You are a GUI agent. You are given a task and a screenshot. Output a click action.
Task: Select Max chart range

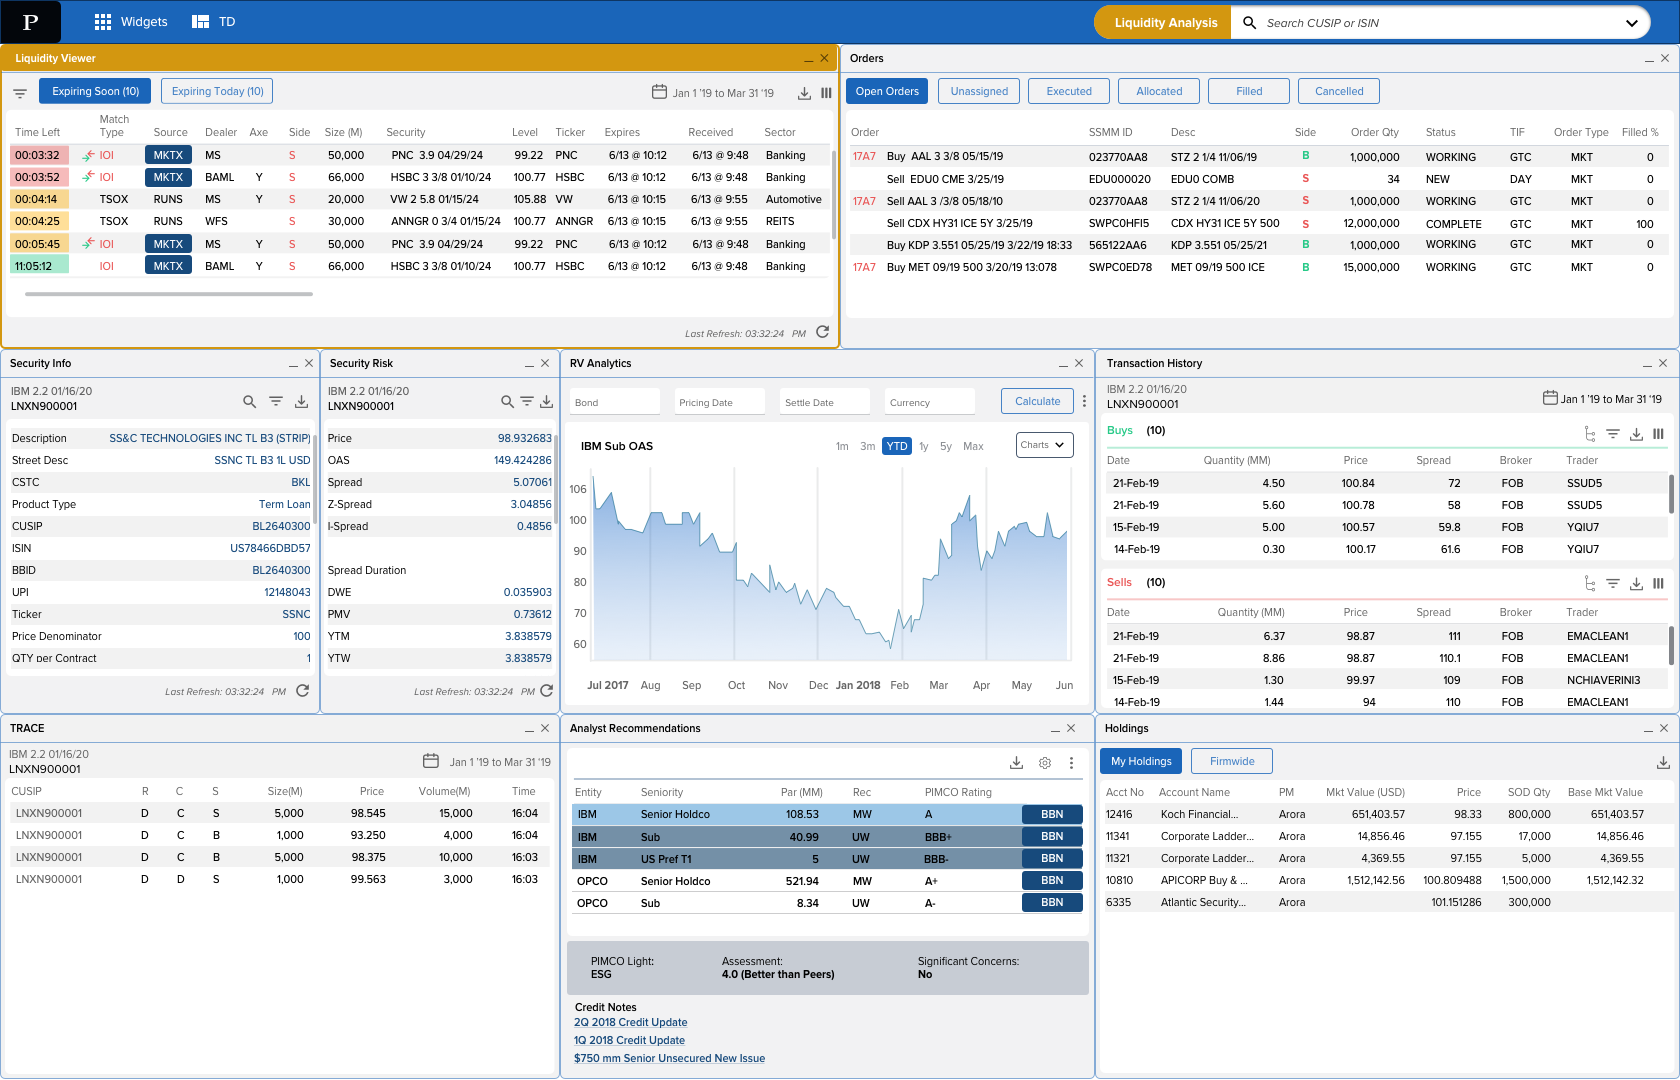pos(973,446)
